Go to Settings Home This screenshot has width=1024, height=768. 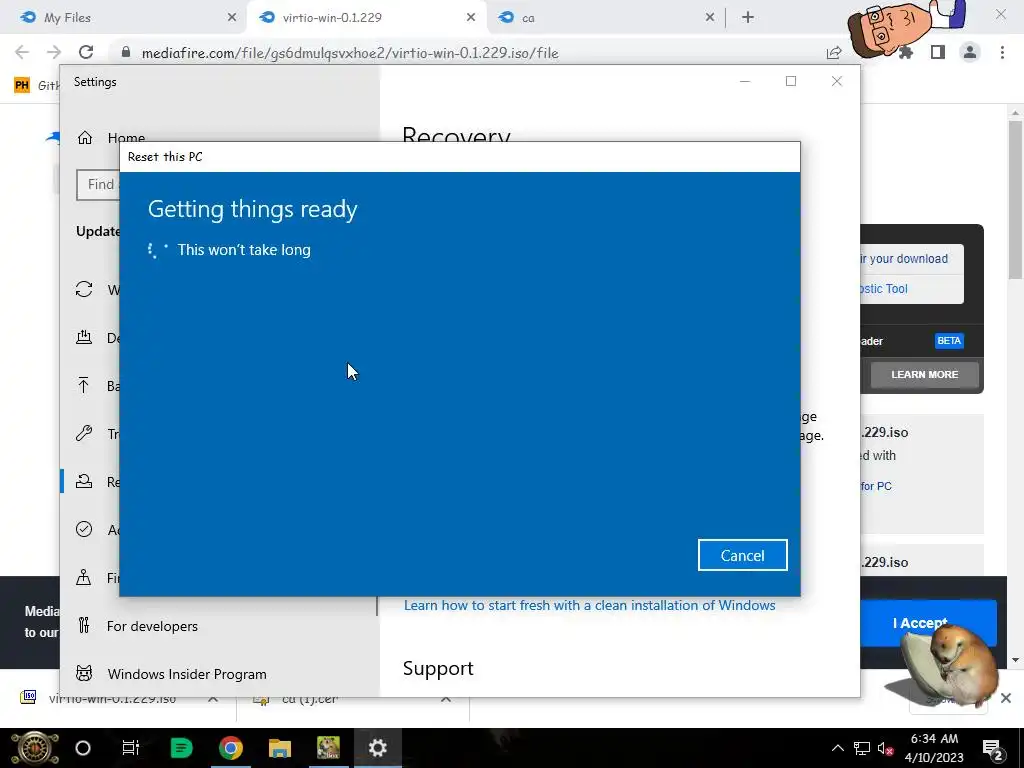click(111, 138)
